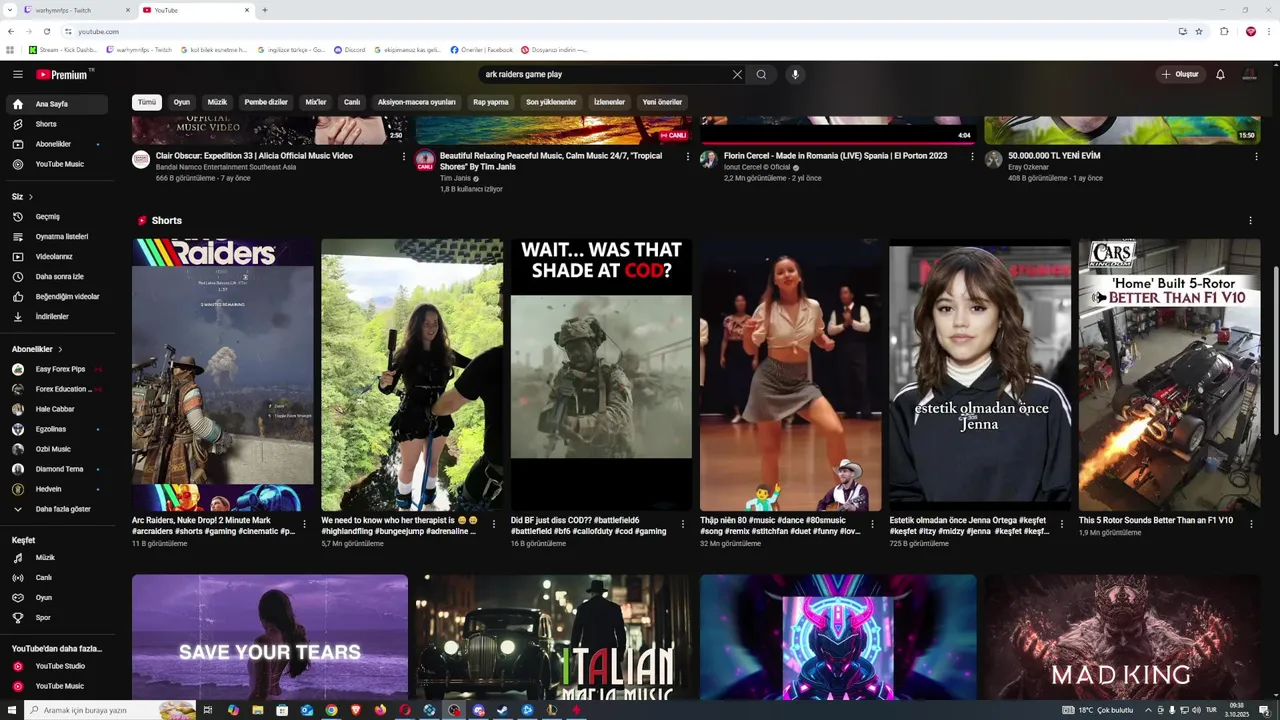This screenshot has width=1280, height=720.
Task: Click the magnifier search button
Action: 761,74
